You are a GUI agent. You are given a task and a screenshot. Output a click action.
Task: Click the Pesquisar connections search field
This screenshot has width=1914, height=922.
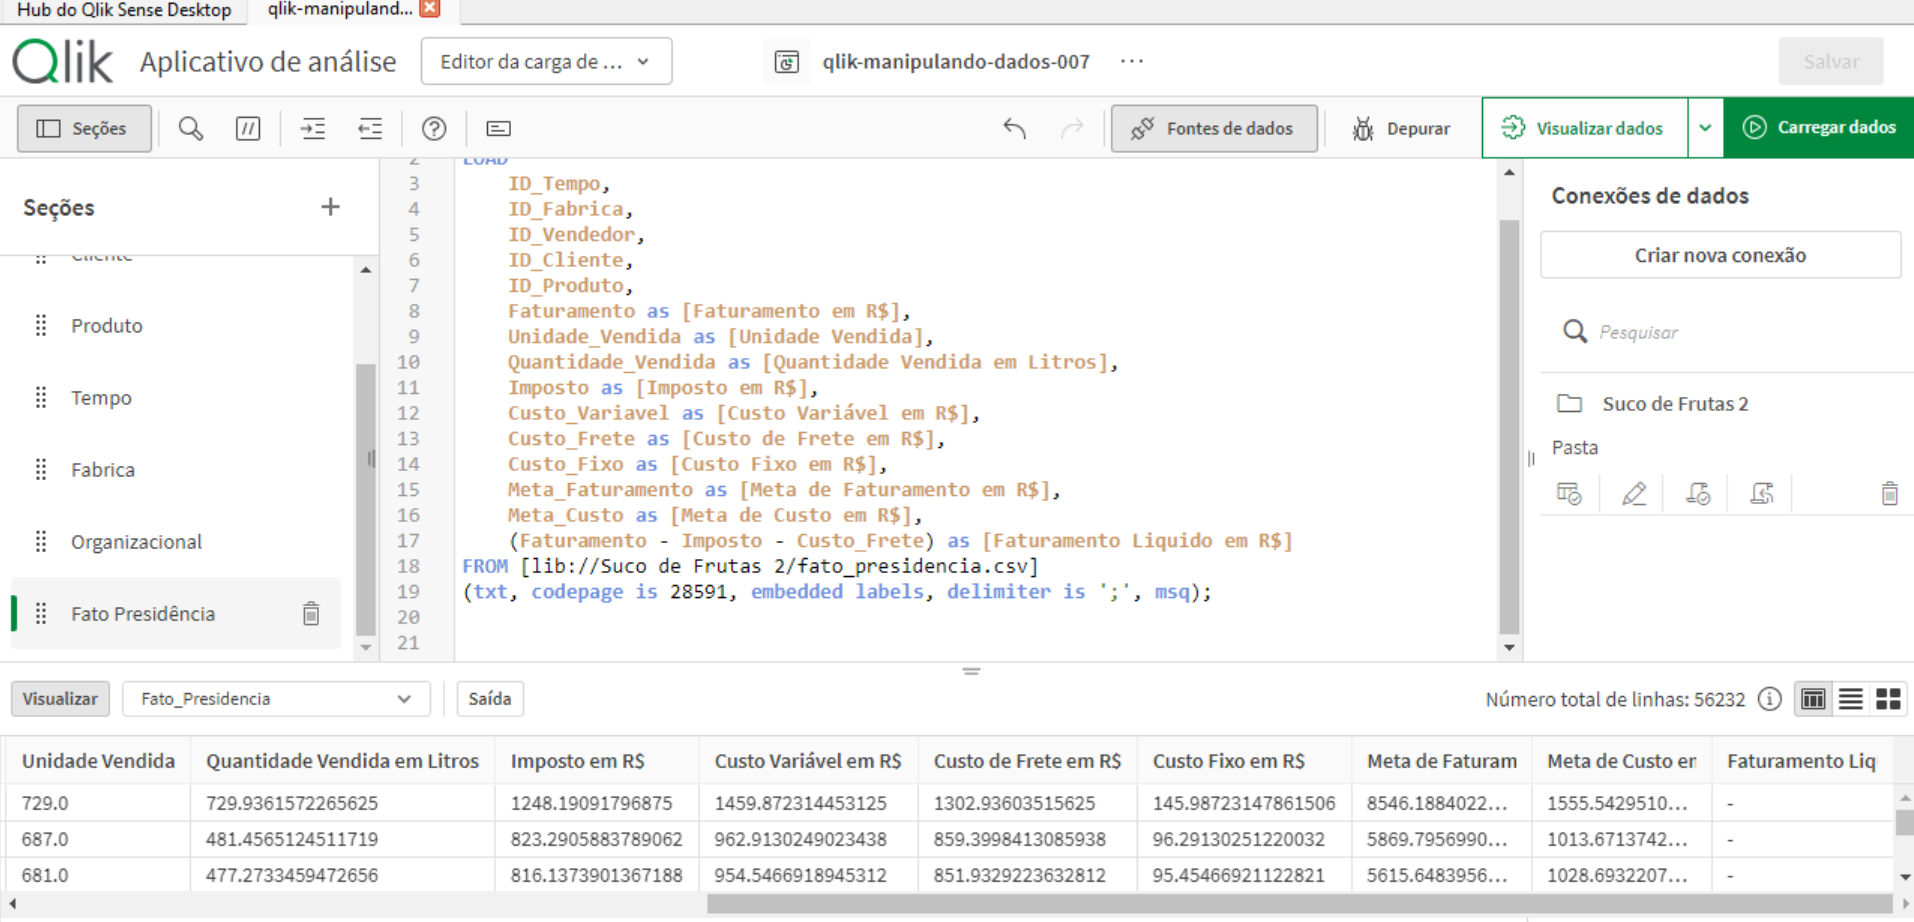1740,332
